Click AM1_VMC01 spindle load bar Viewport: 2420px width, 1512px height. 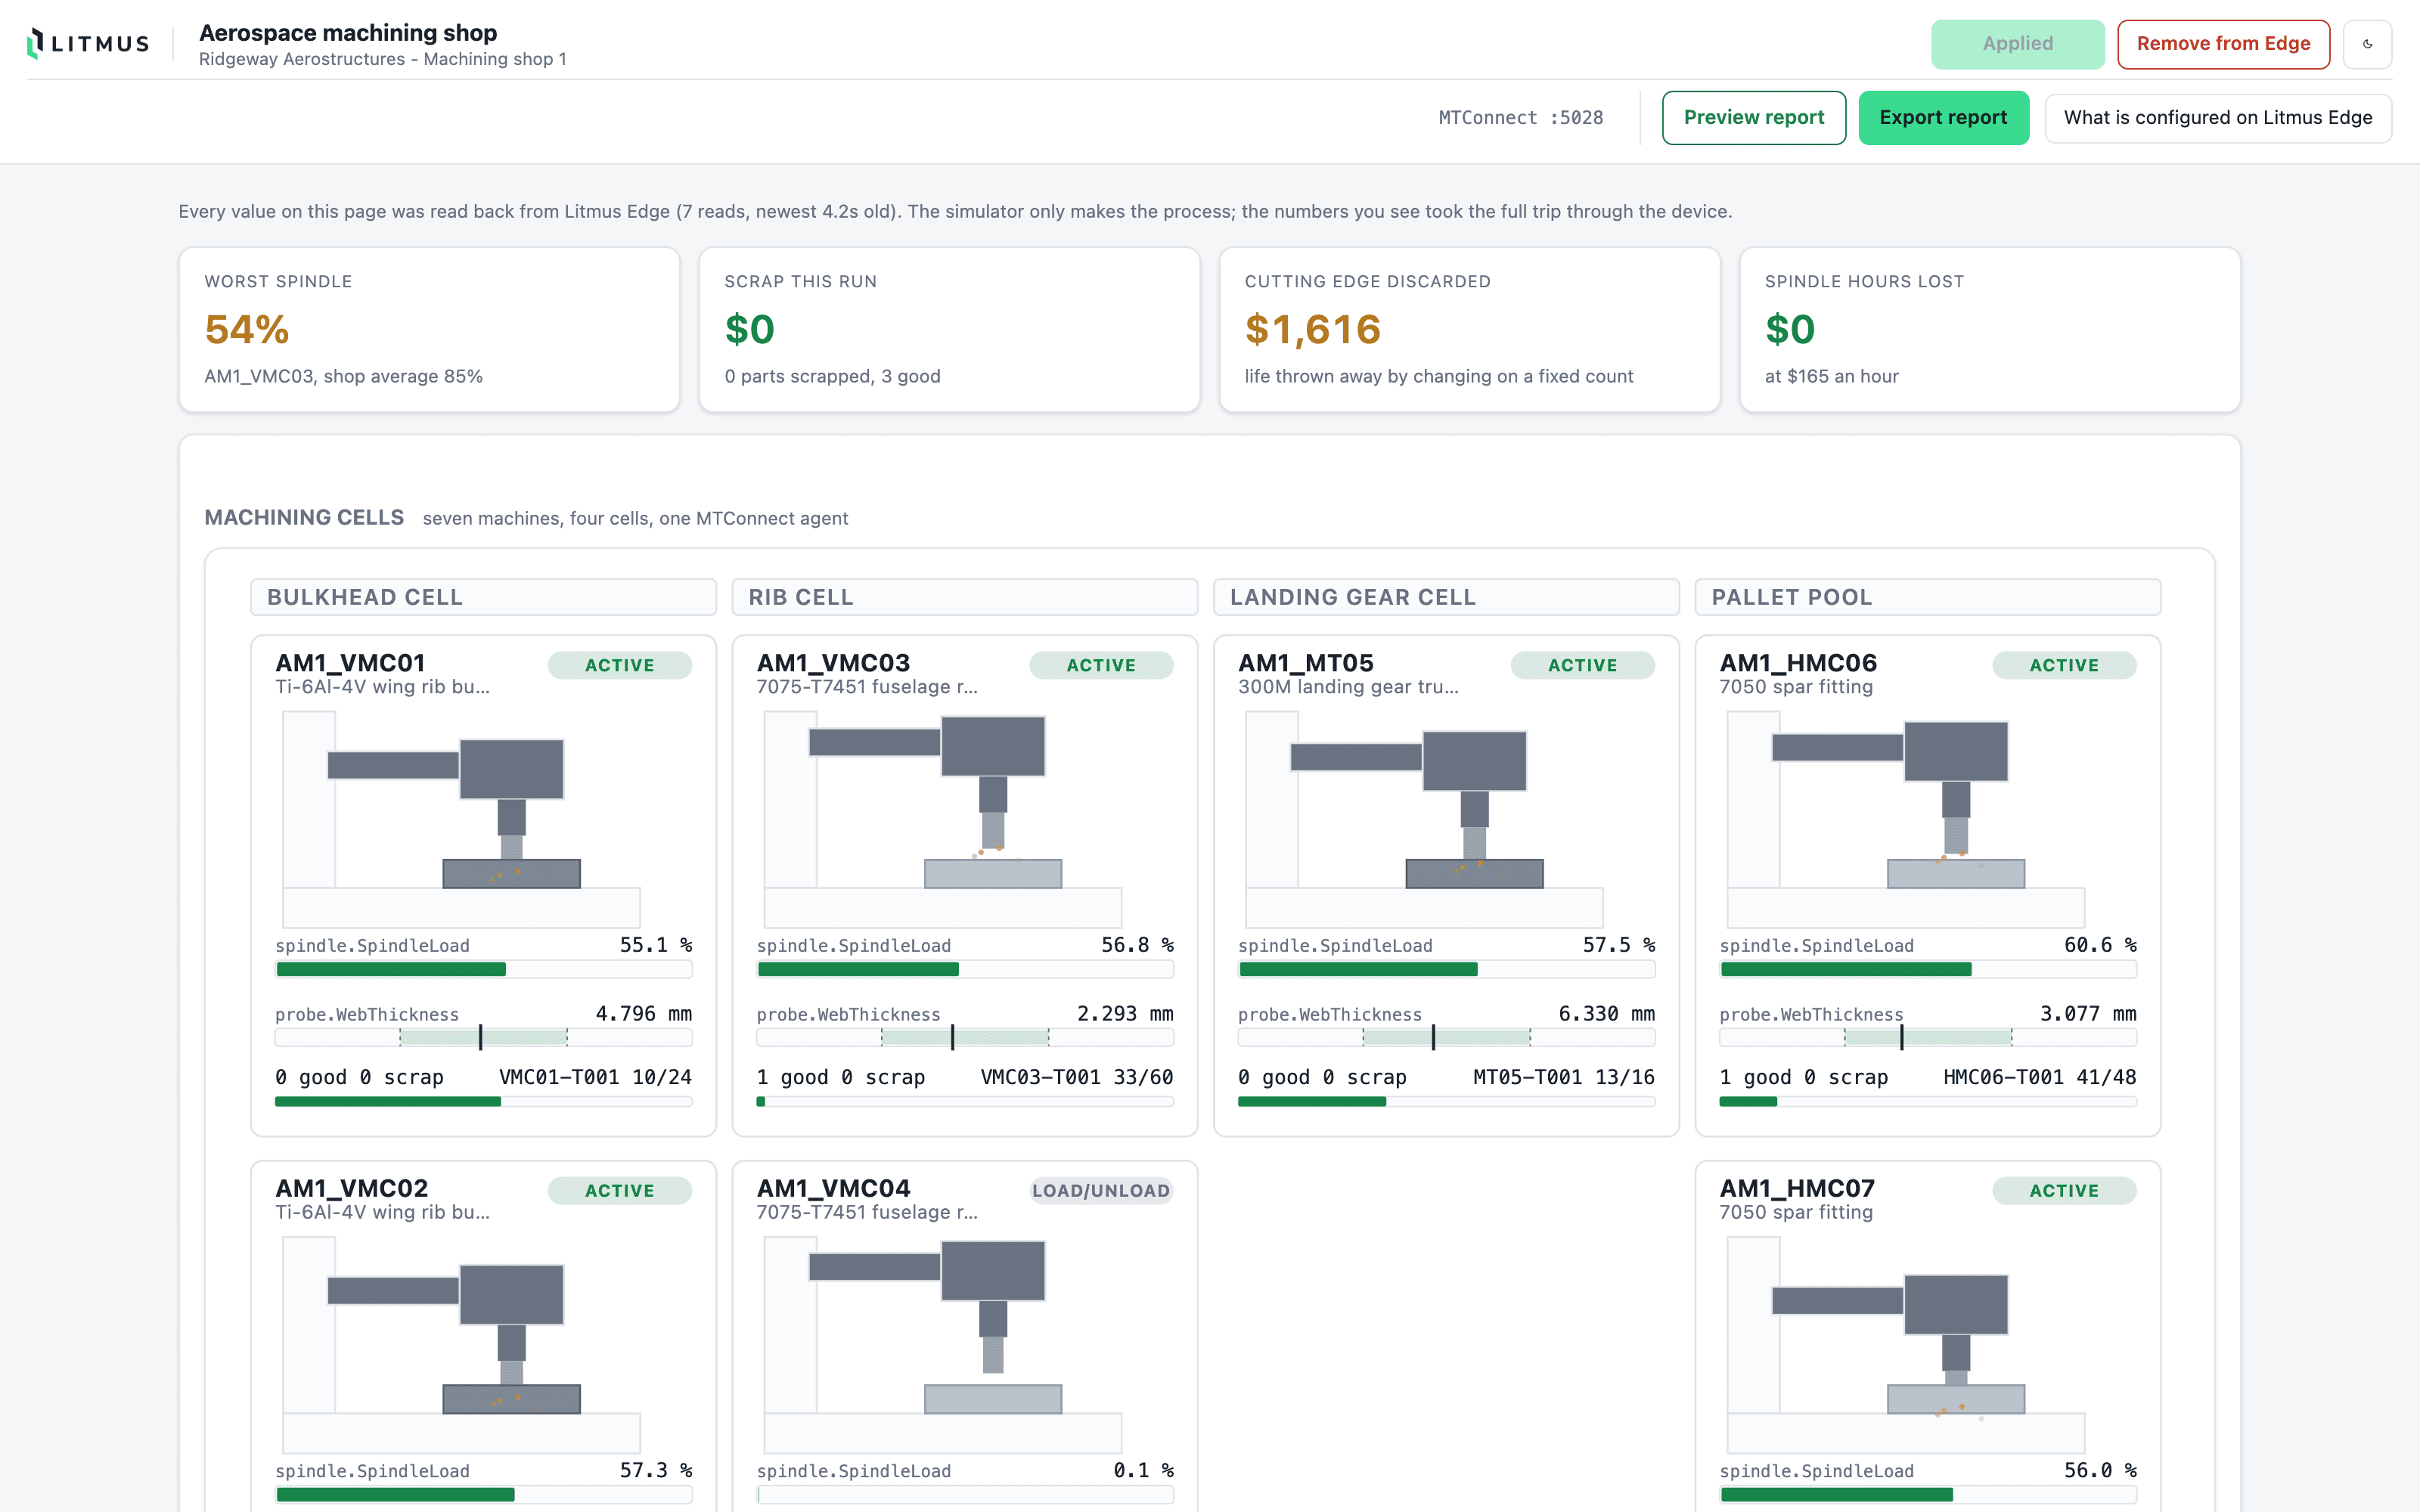[x=484, y=969]
